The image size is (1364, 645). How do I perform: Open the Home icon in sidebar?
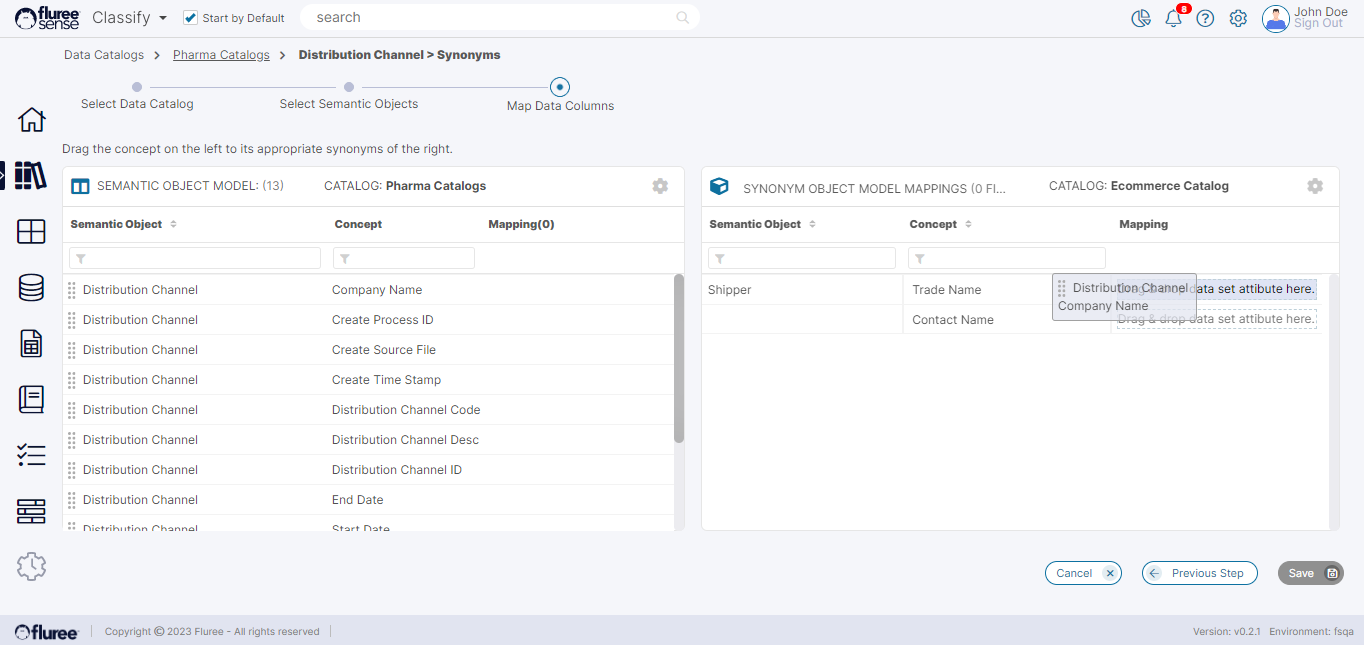(32, 120)
